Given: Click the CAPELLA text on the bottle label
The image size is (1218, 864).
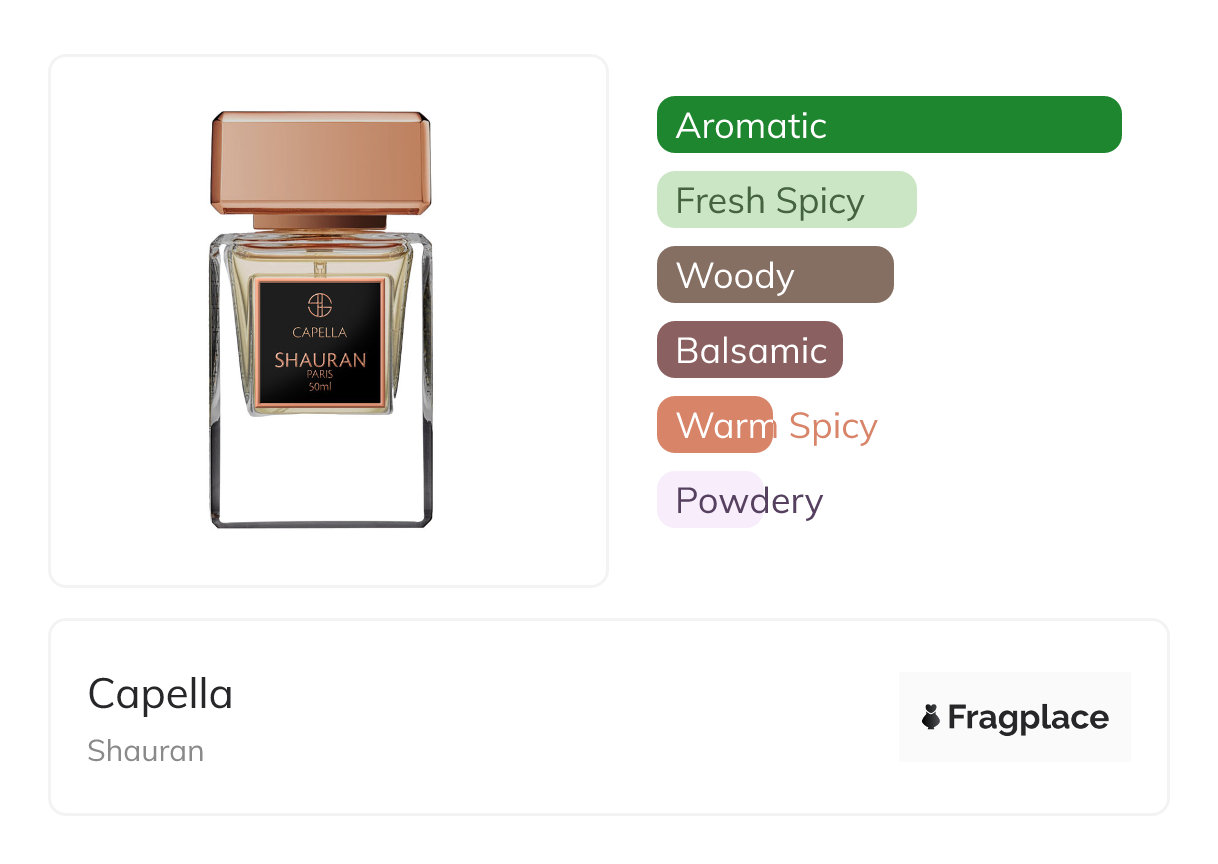Looking at the screenshot, I should 320,332.
